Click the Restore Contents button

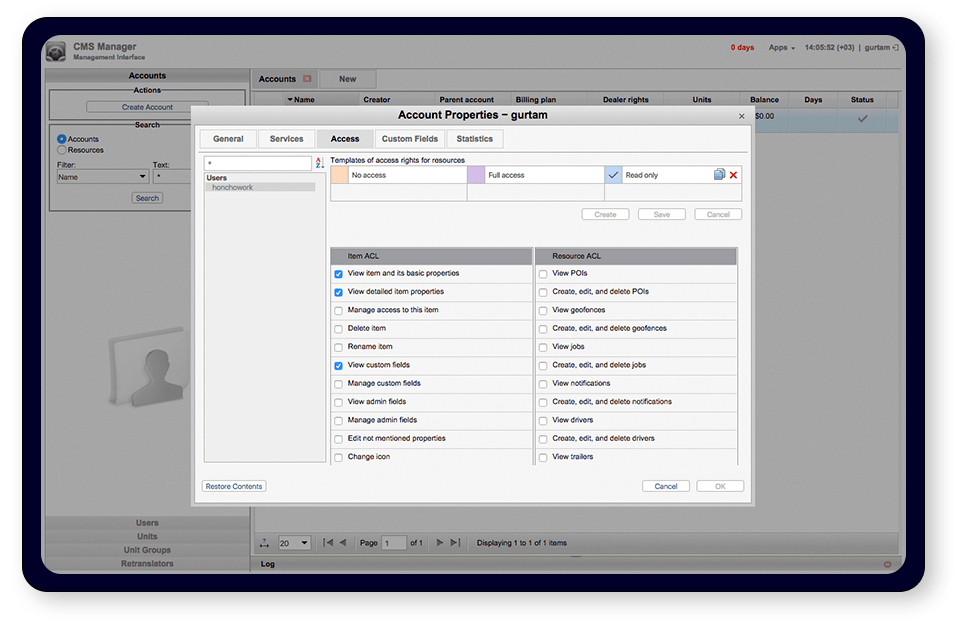pos(234,486)
